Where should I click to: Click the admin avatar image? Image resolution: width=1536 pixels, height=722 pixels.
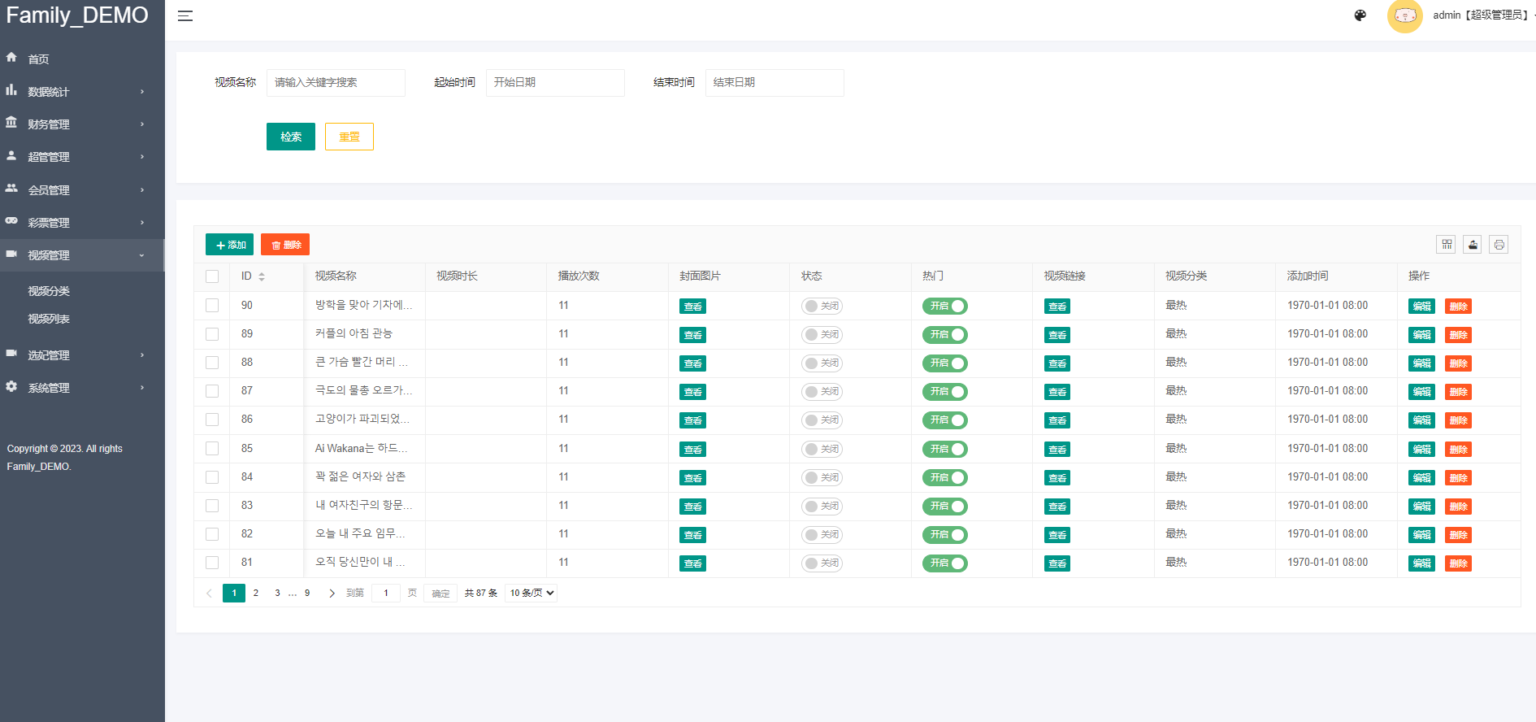tap(1405, 16)
